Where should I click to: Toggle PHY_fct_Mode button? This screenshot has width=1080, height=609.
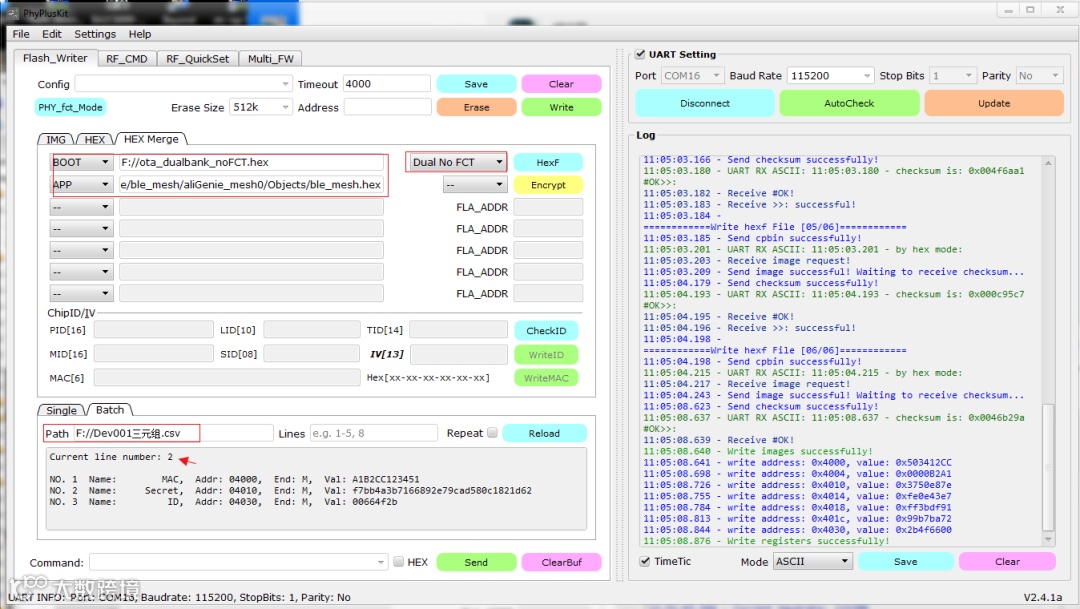pyautogui.click(x=70, y=107)
